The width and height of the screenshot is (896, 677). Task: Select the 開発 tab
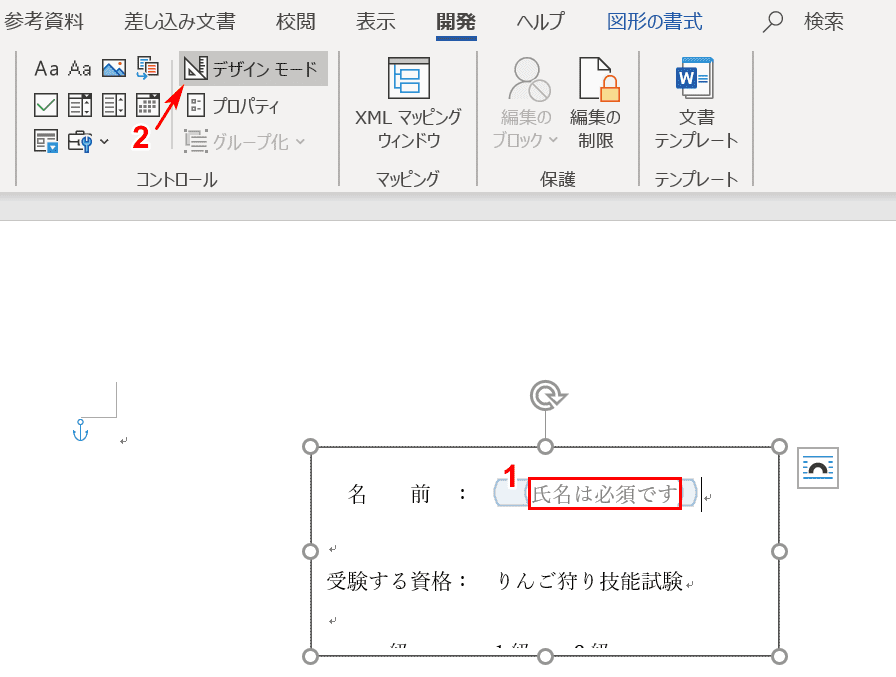point(456,22)
